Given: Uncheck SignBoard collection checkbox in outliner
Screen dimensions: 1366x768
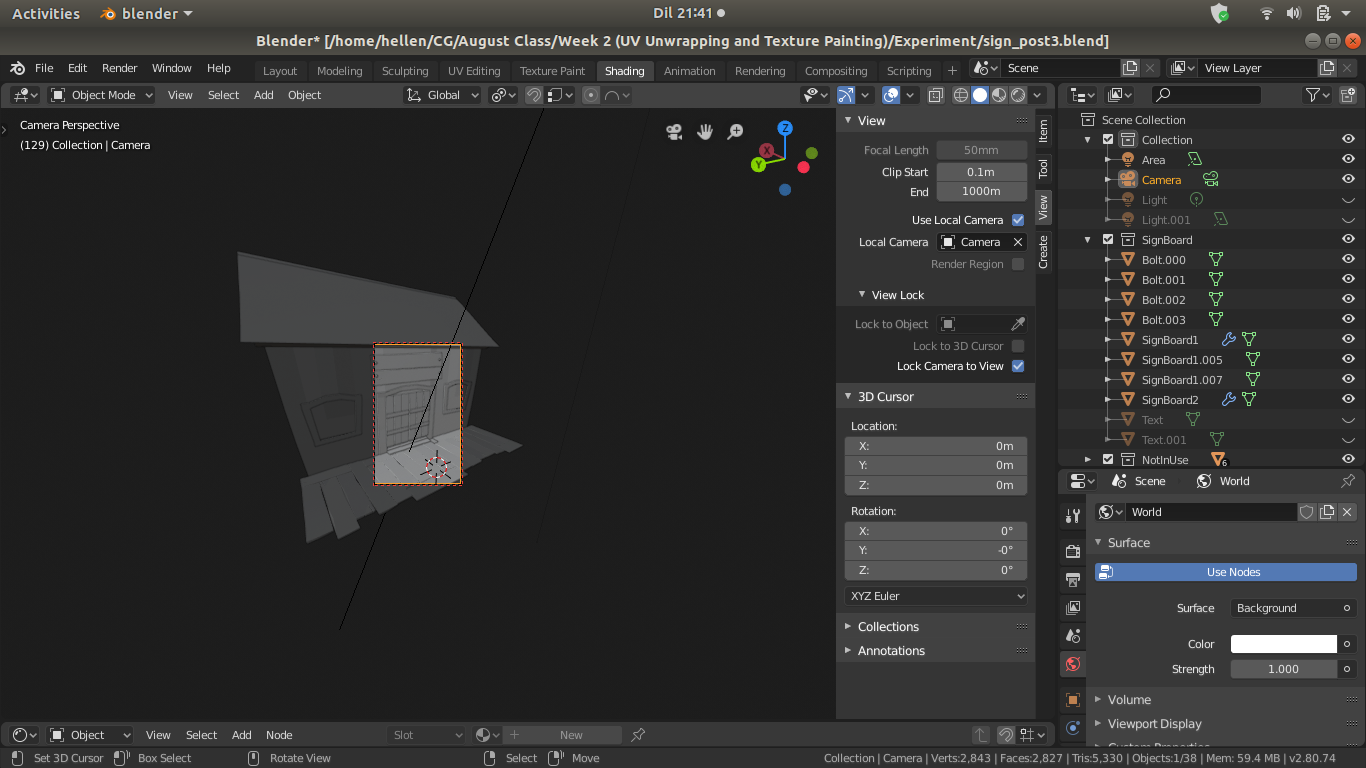Looking at the screenshot, I should click(x=1108, y=240).
